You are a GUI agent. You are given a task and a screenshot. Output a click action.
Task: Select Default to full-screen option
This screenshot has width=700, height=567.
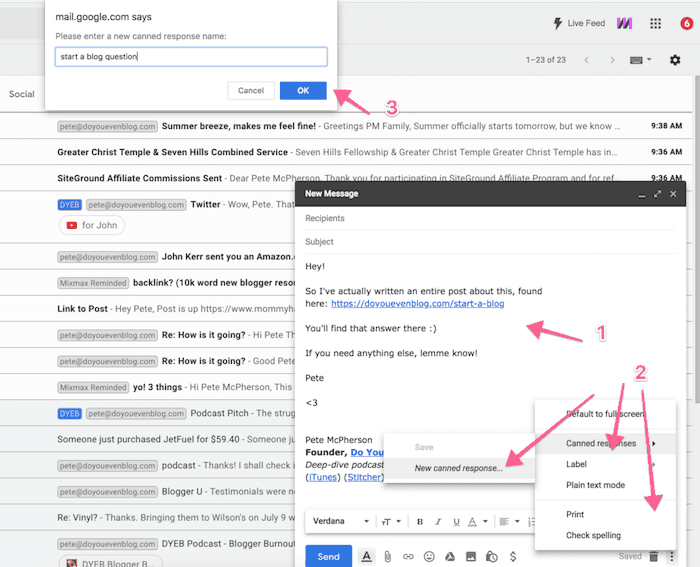coord(605,414)
